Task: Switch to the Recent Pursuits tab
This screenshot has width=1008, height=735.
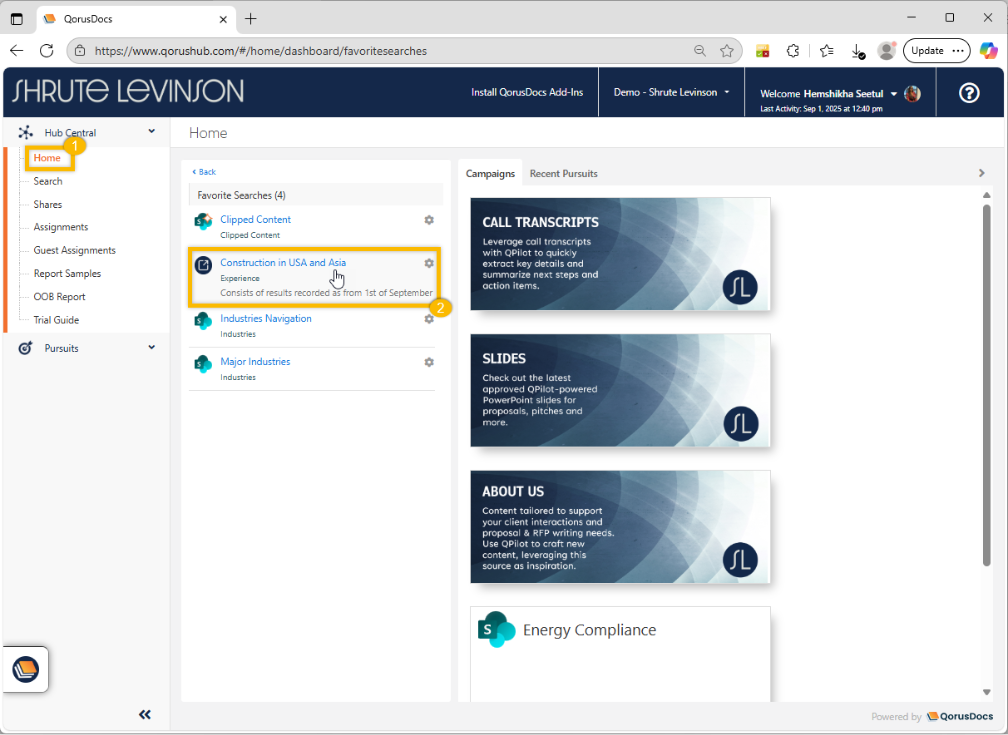Action: 563,174
